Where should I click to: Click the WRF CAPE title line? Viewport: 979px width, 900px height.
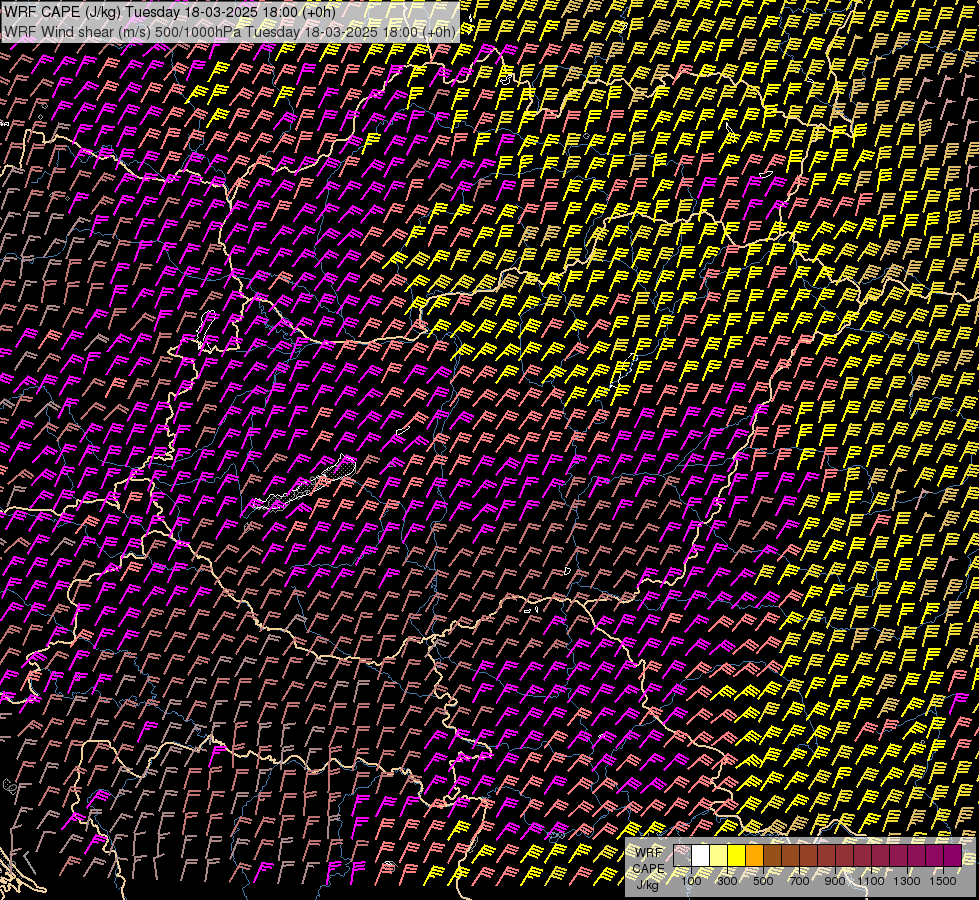170,11
